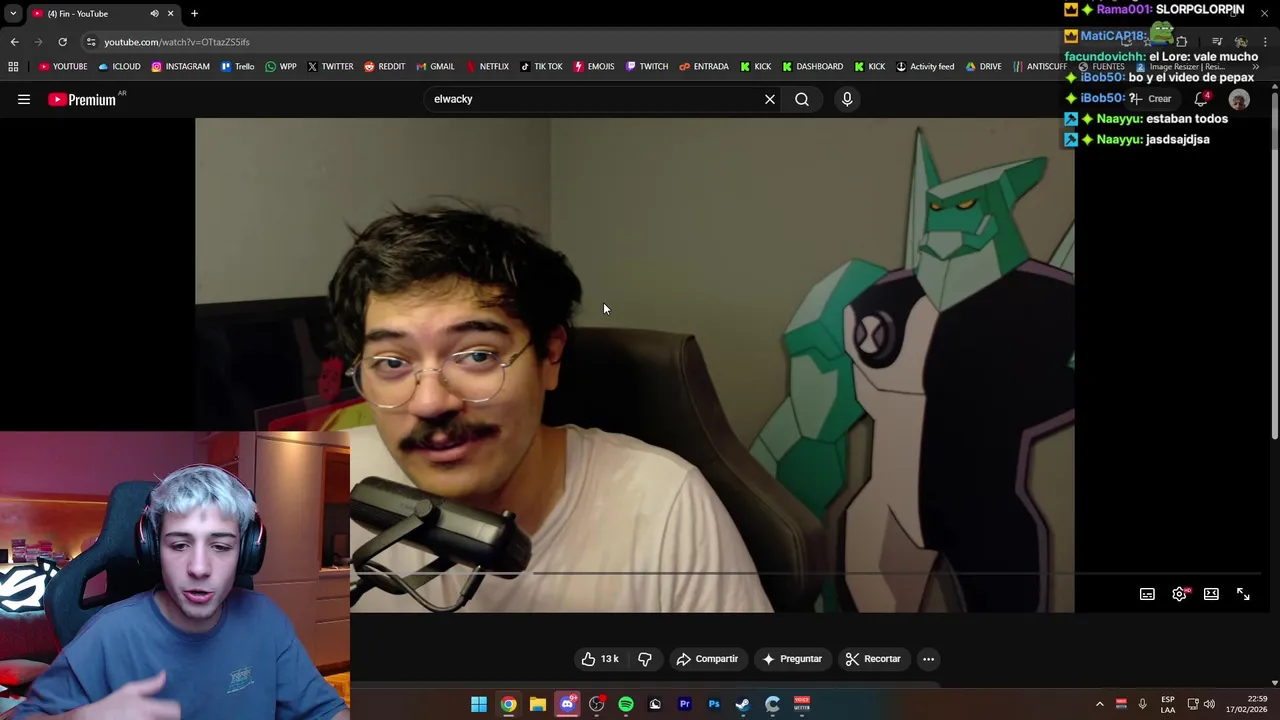The width and height of the screenshot is (1280, 720).
Task: Open the TIK TOK bookmark
Action: point(541,67)
